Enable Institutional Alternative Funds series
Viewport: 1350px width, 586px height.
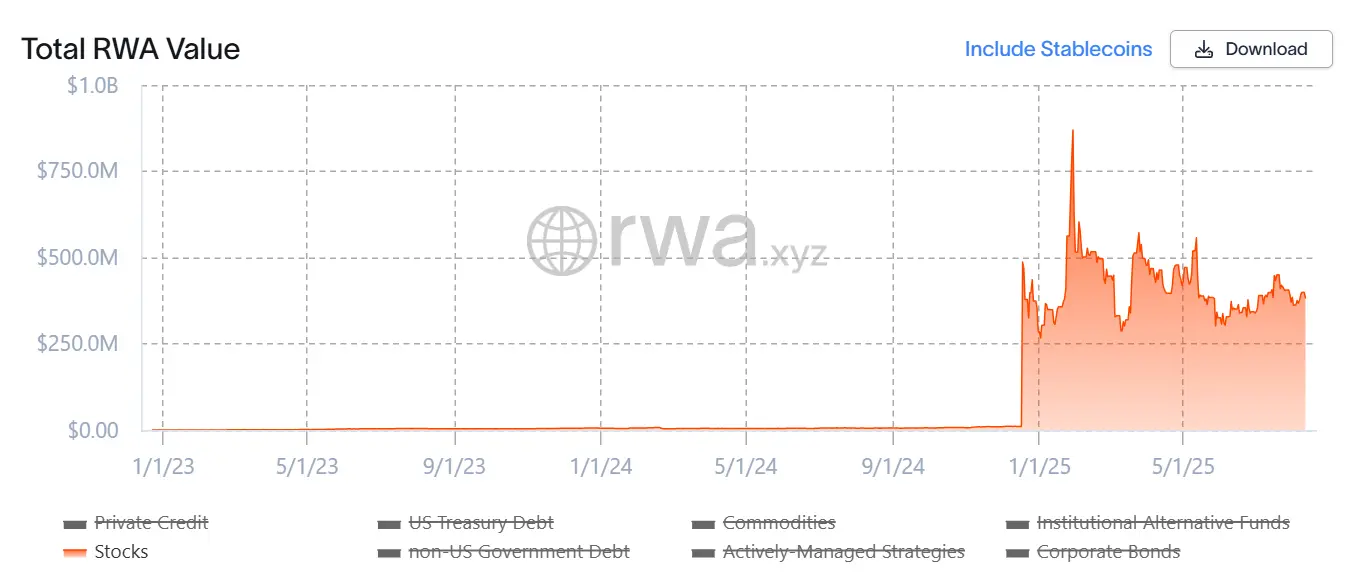[1163, 523]
